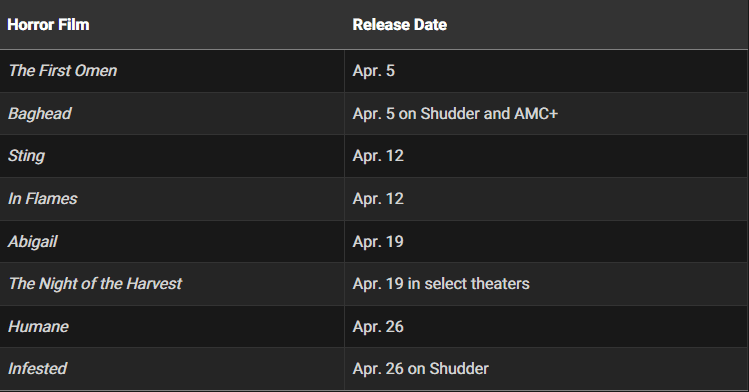Click the Infested film title
Screen dimensions: 749x392
tap(37, 369)
